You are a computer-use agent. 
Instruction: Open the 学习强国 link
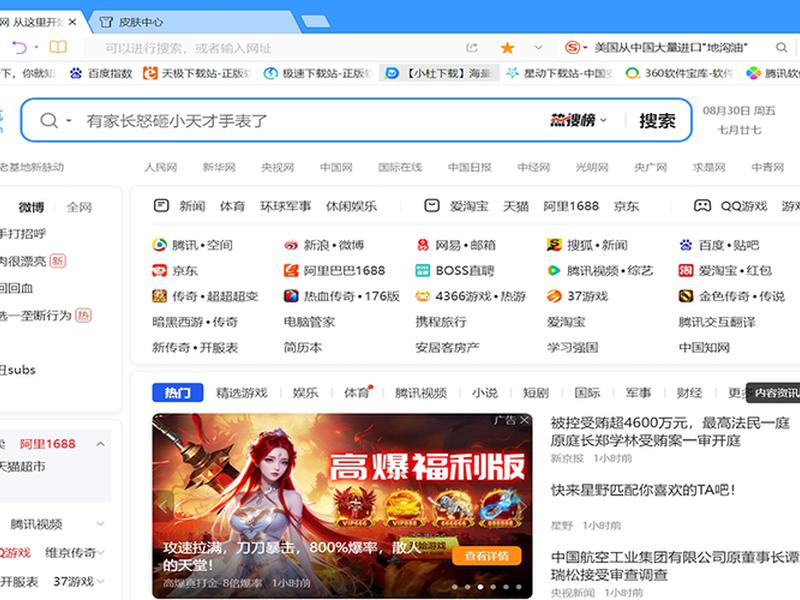[x=572, y=347]
